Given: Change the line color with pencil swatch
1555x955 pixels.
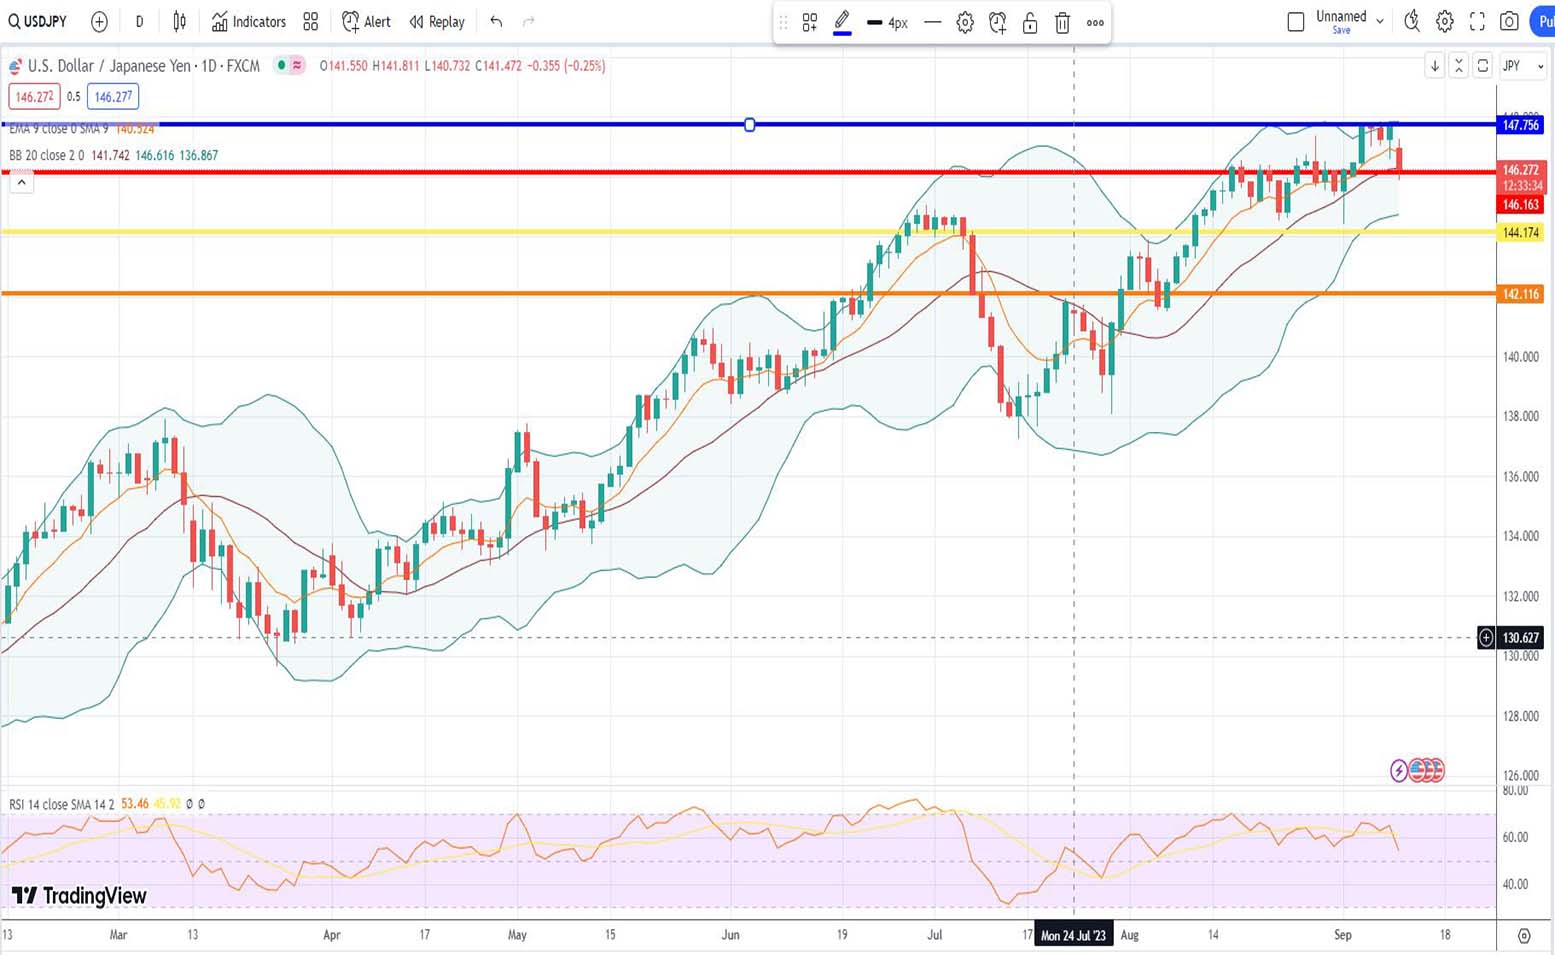Looking at the screenshot, I should [x=842, y=22].
